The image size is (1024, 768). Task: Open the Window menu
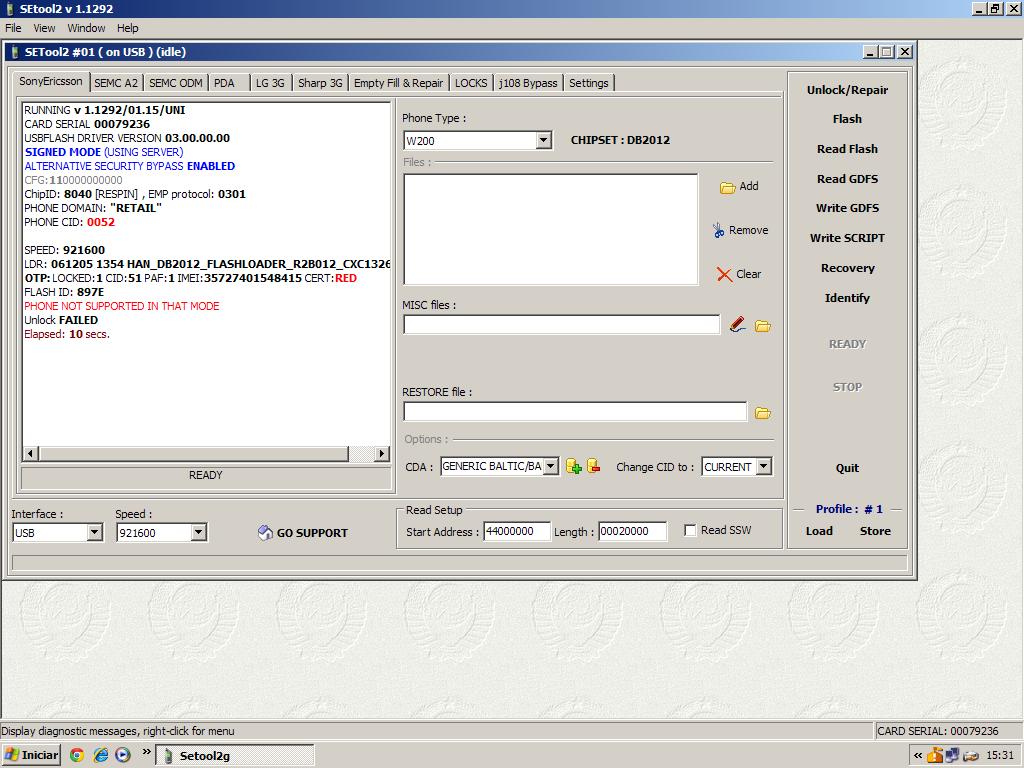point(86,28)
